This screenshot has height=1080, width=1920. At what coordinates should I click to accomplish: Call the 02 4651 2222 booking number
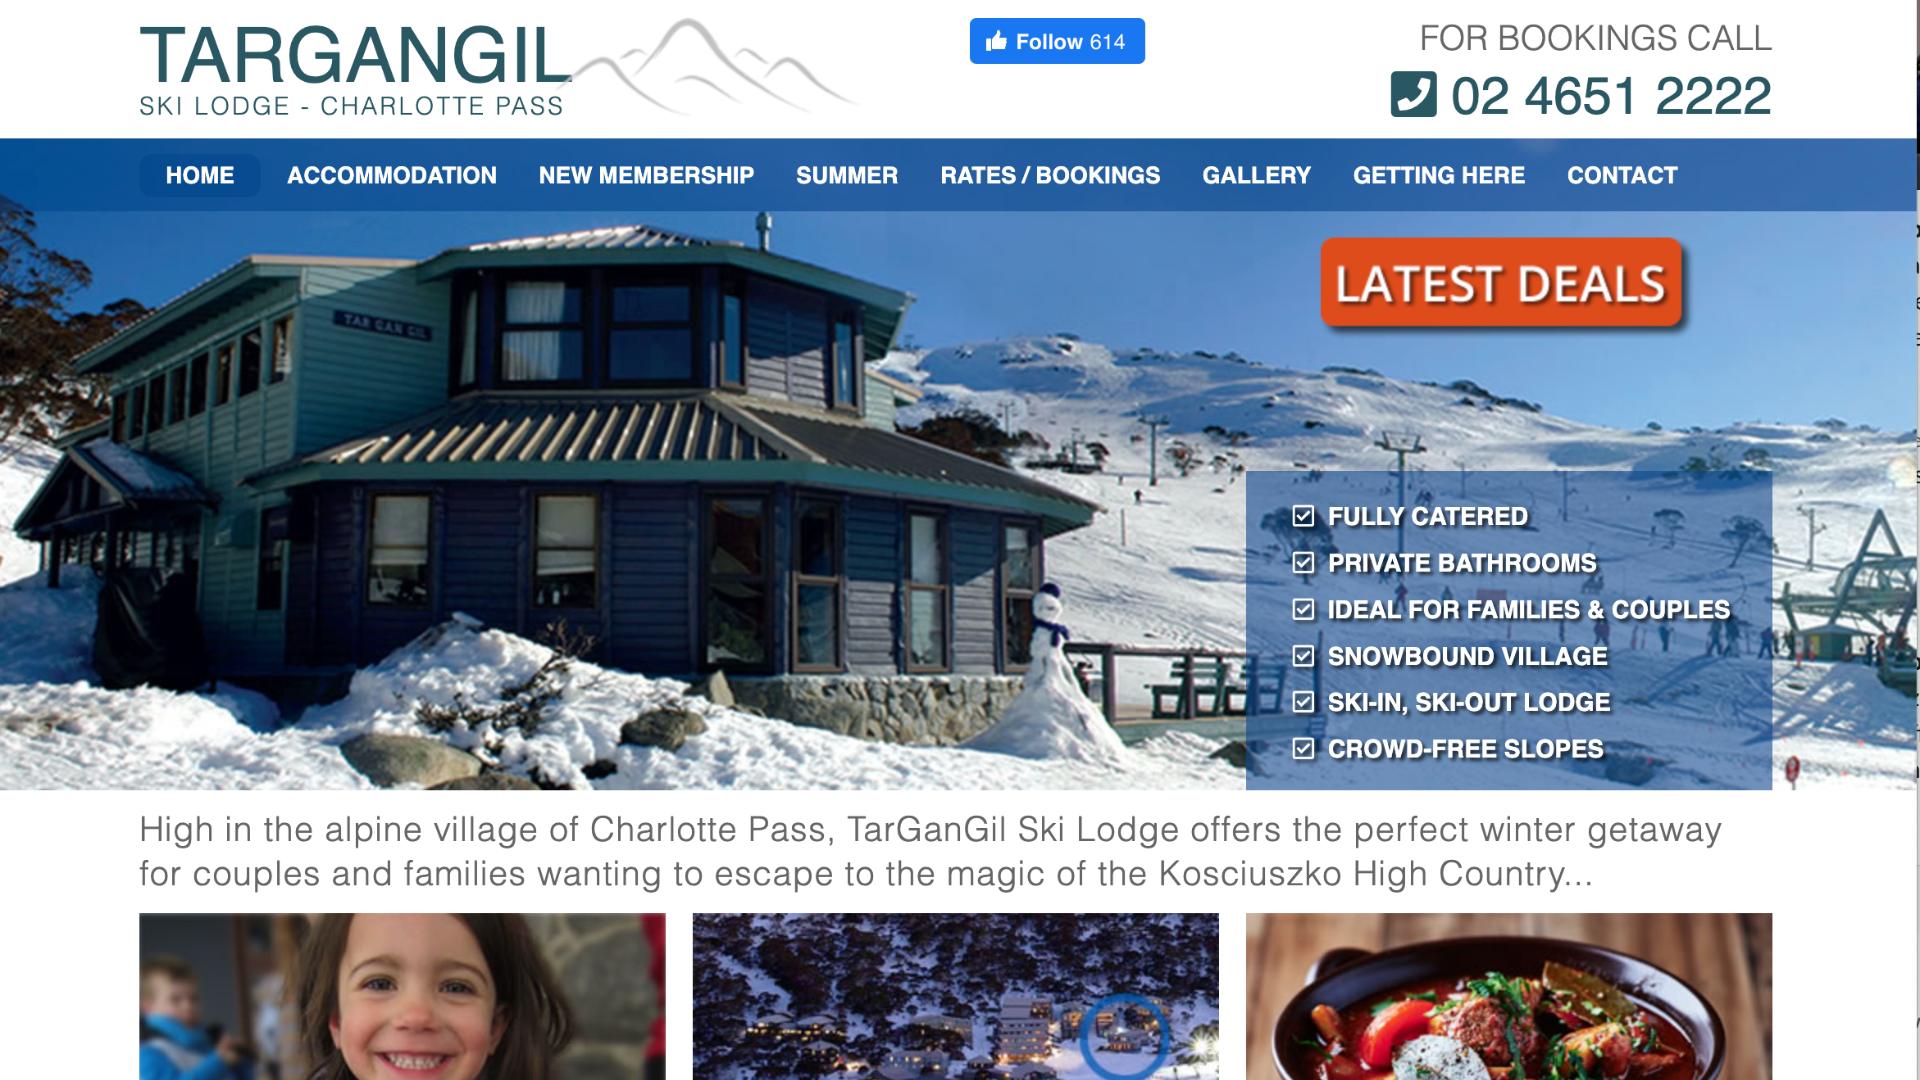pos(1611,96)
